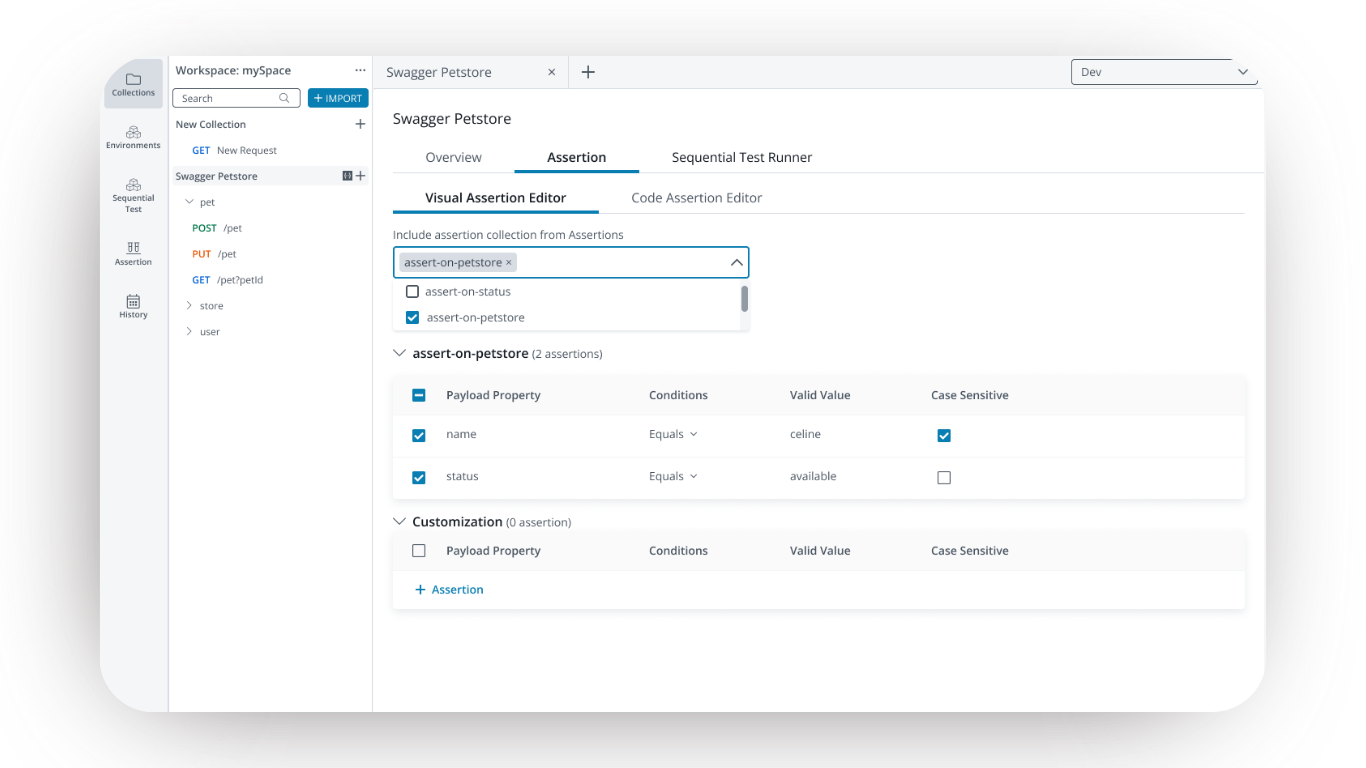Collapse the assertion collection dropdown arrow
This screenshot has height=768, width=1366.
point(737,263)
